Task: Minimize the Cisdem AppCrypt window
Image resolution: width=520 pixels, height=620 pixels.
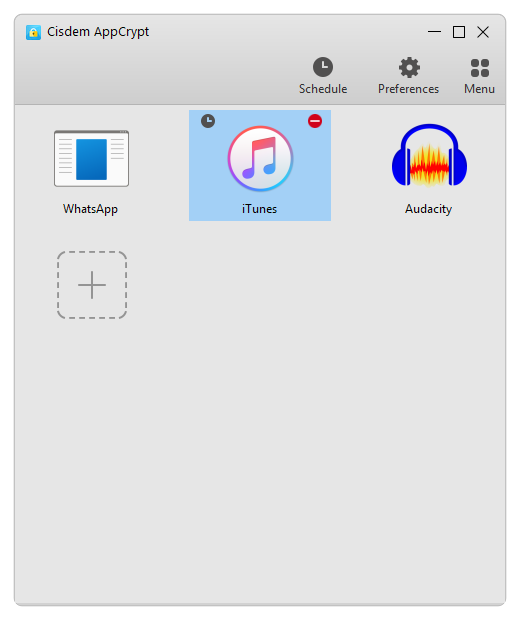Action: tap(434, 32)
